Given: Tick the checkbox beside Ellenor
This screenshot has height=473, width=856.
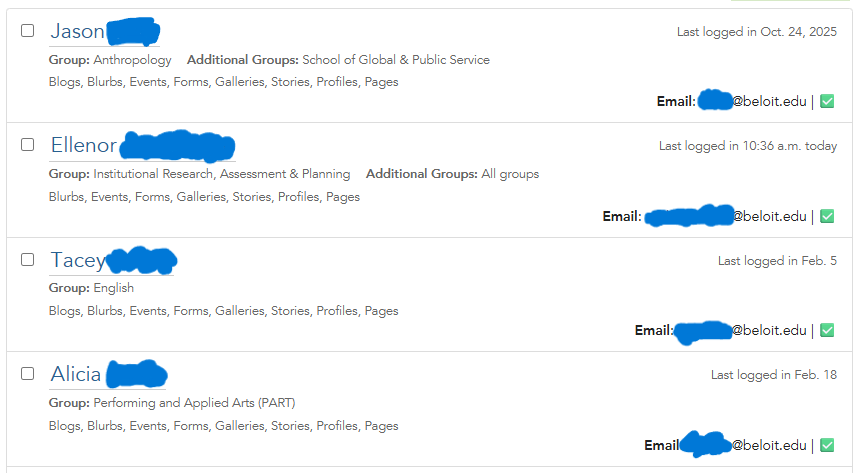Looking at the screenshot, I should pyautogui.click(x=28, y=145).
